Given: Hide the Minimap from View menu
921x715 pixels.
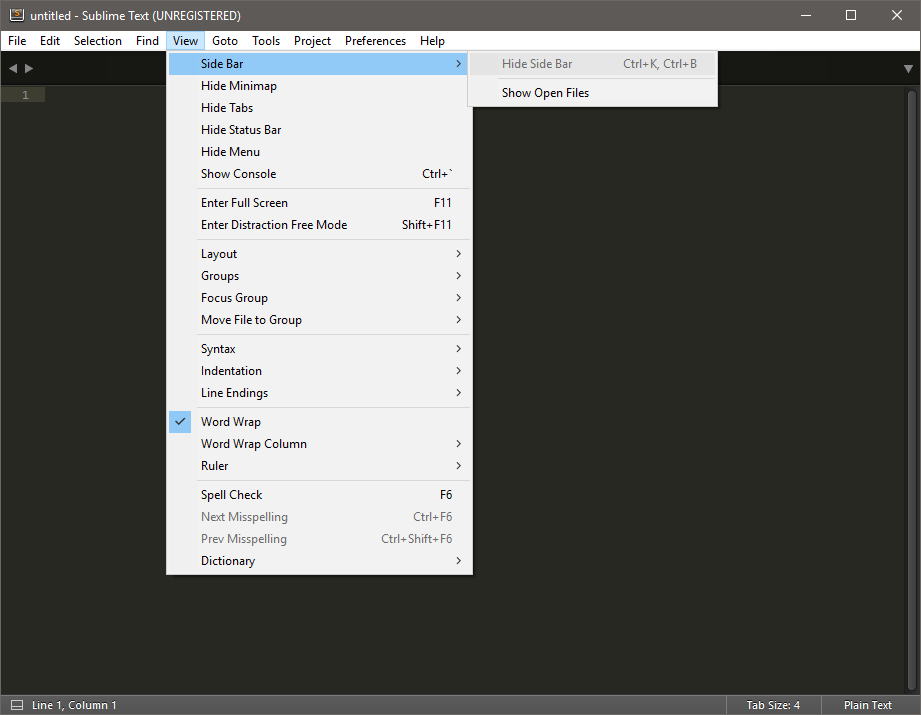Looking at the screenshot, I should [239, 86].
